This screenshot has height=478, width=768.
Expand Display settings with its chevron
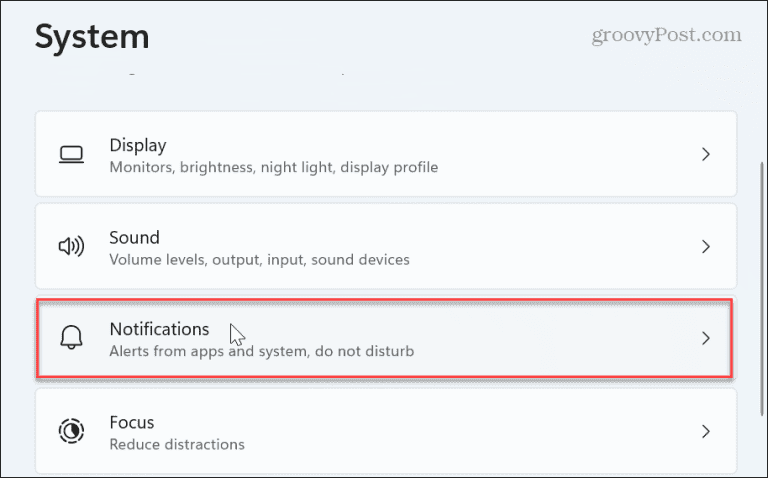click(706, 154)
